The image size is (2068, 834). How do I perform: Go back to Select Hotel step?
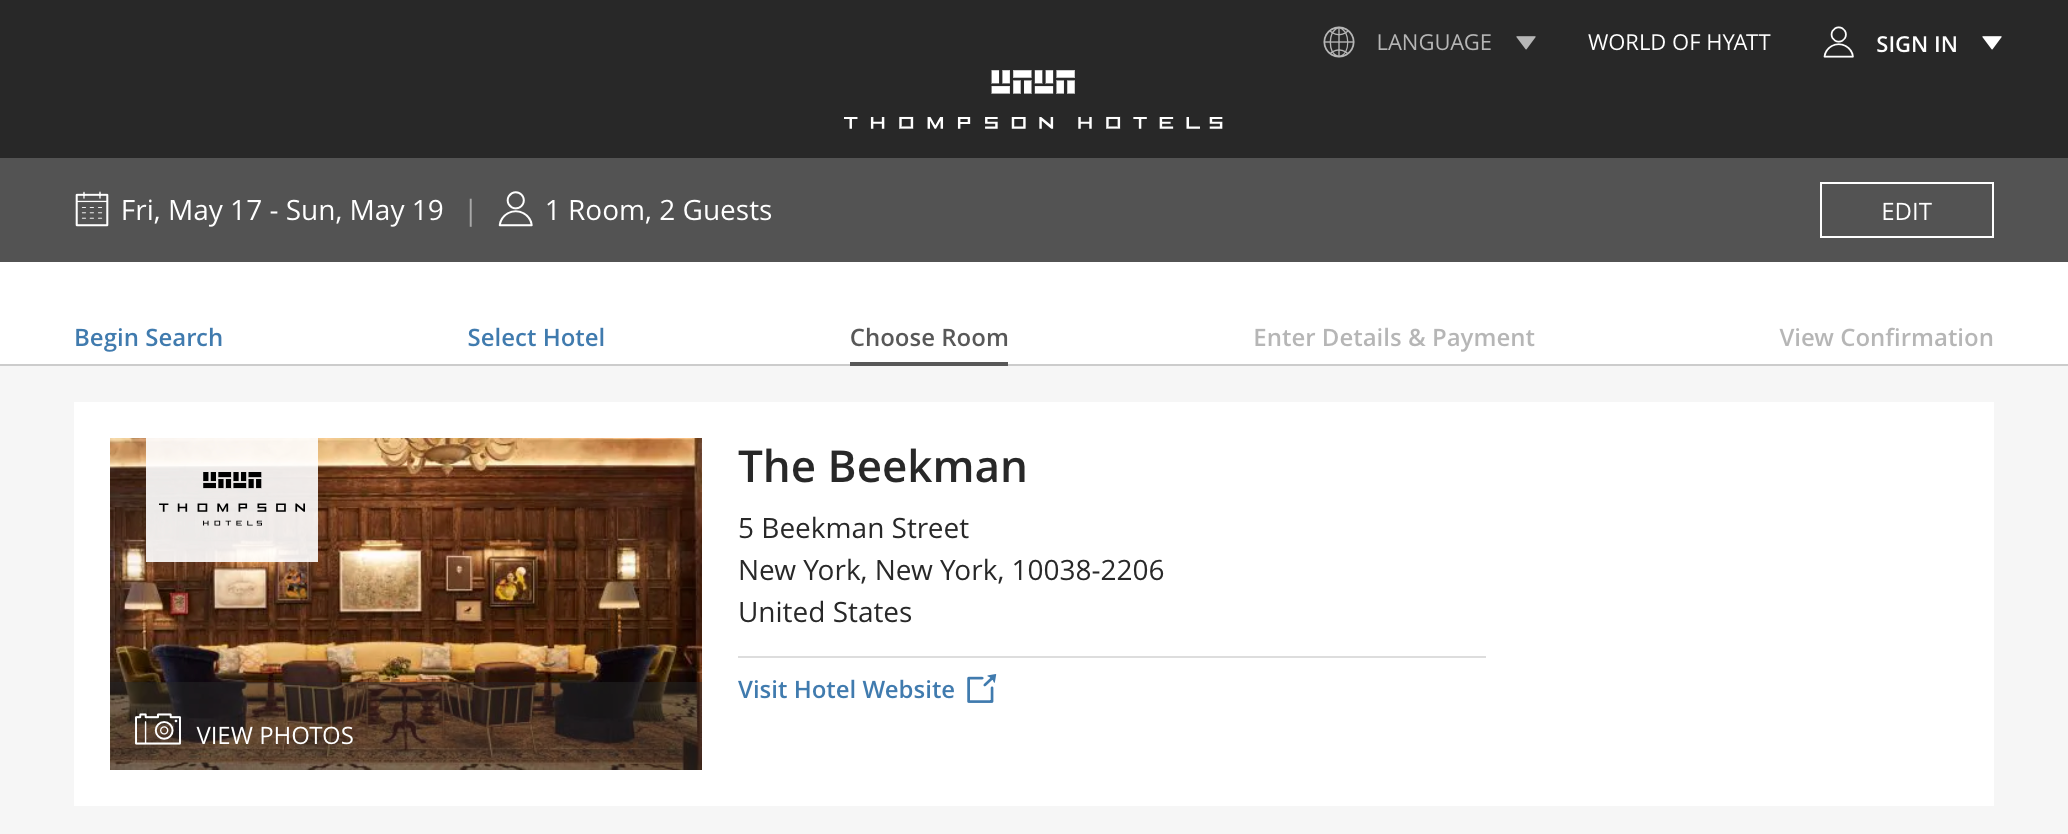tap(536, 338)
